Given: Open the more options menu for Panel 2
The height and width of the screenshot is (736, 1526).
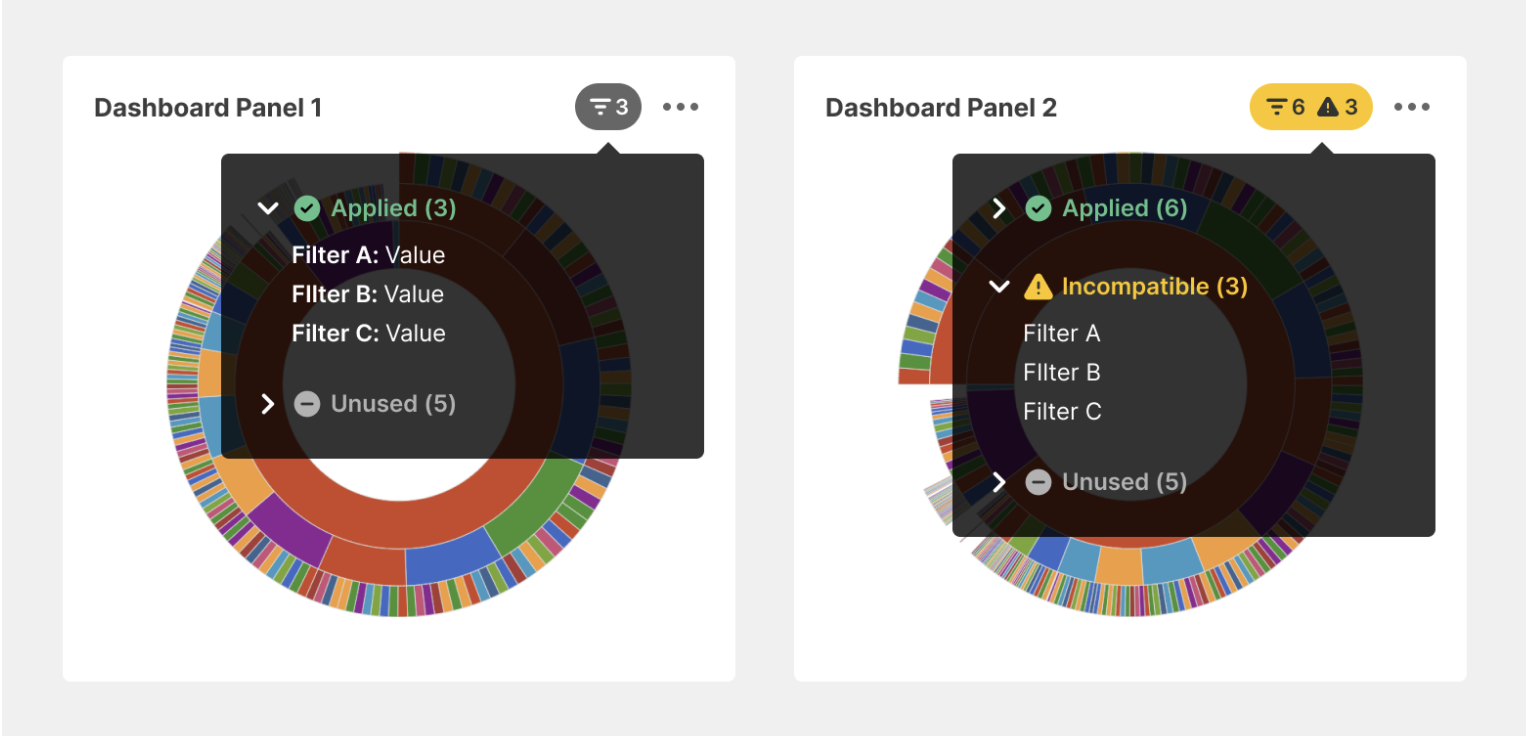Looking at the screenshot, I should pyautogui.click(x=1412, y=107).
